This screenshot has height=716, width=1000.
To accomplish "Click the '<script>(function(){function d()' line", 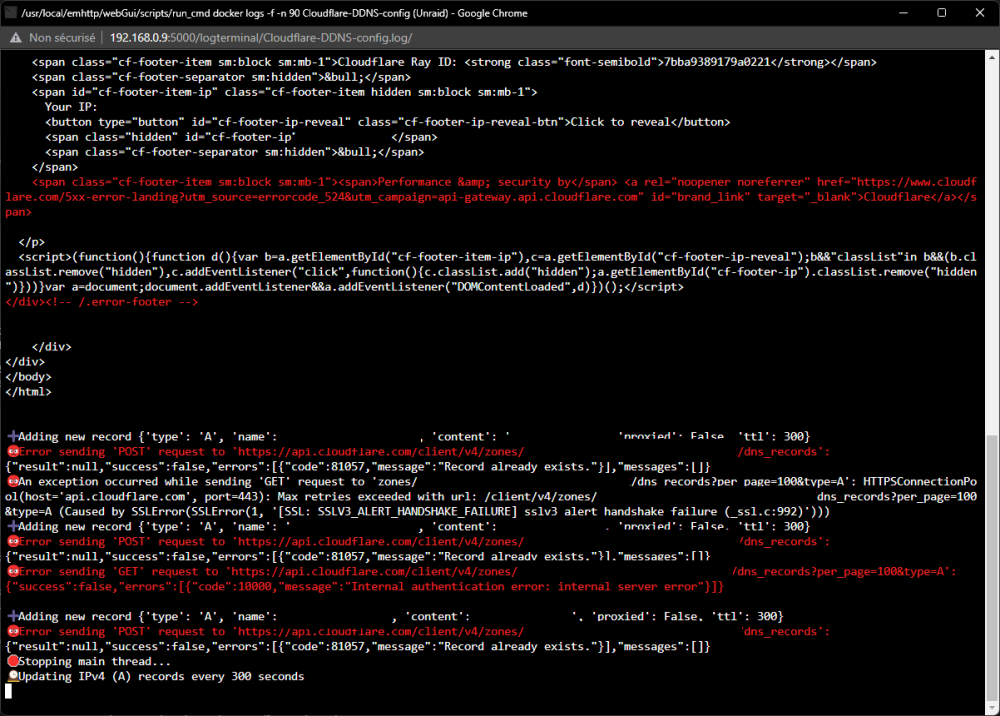I will coord(491,272).
